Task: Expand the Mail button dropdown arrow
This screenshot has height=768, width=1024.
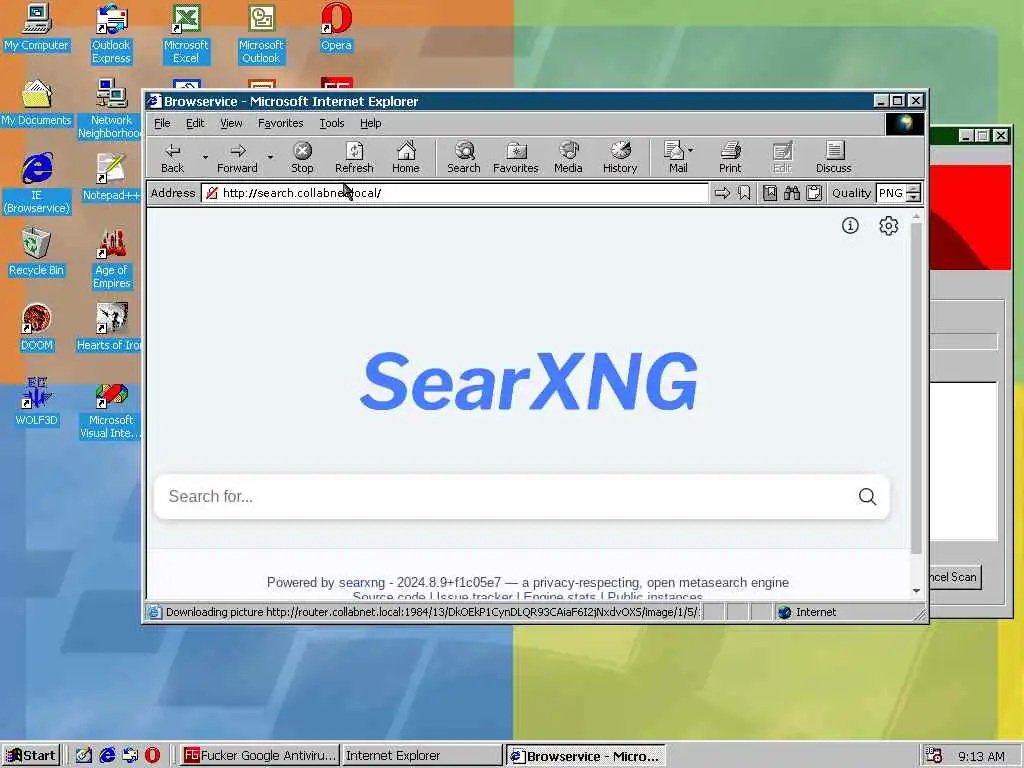Action: pyautogui.click(x=691, y=150)
